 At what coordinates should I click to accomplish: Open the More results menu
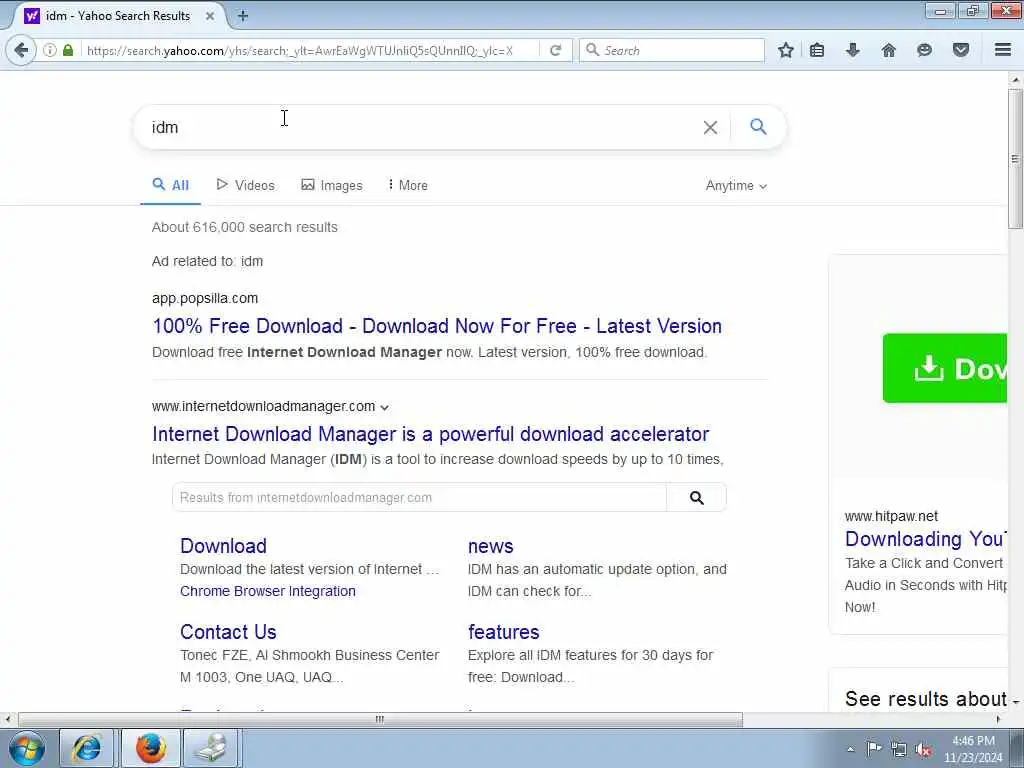coord(408,185)
